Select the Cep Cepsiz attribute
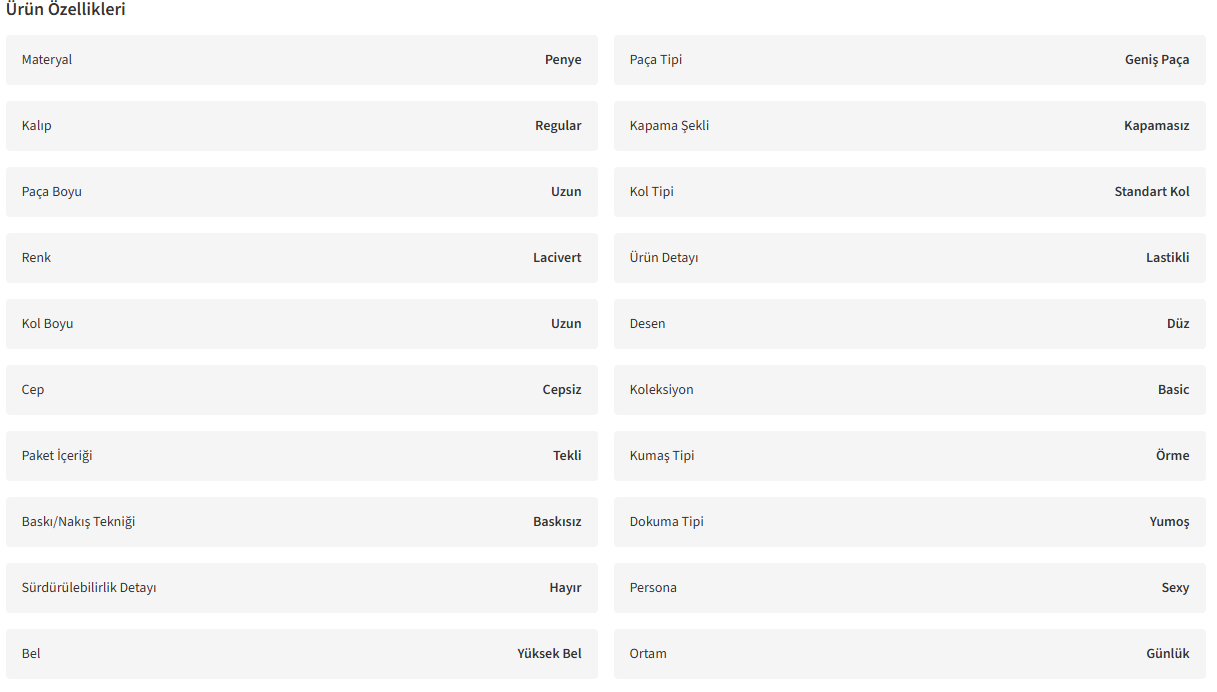 click(302, 390)
